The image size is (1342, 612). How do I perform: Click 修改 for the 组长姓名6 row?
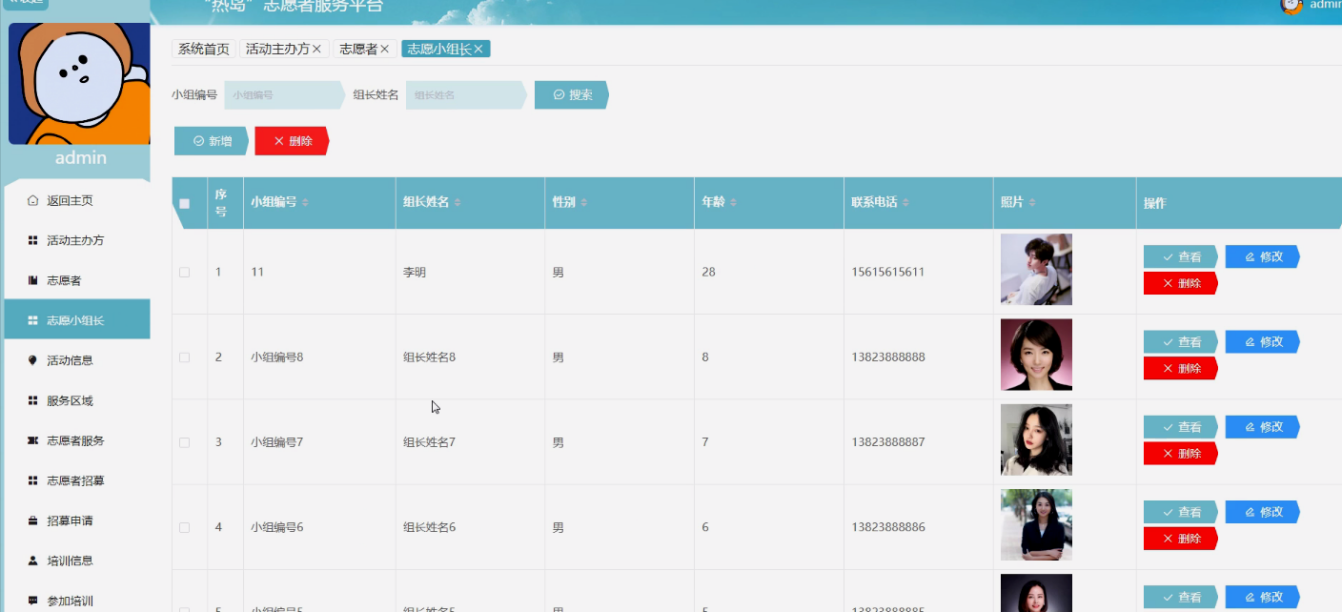1262,512
